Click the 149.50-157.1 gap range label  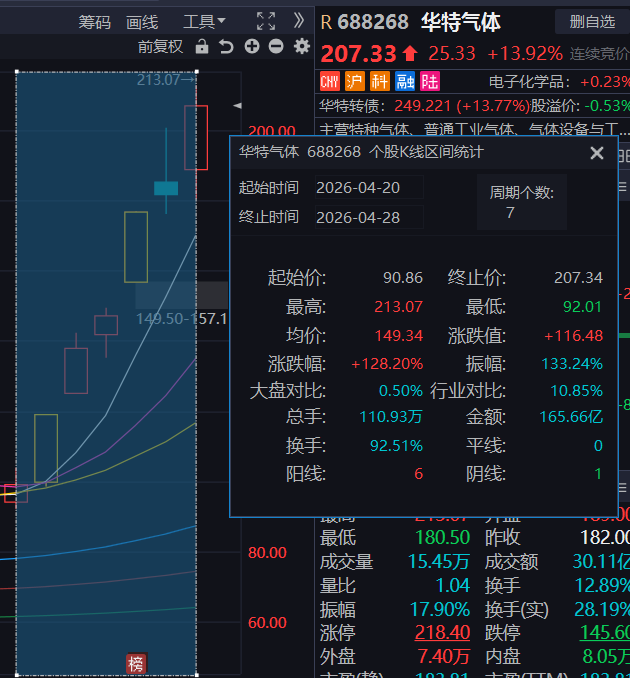[182, 319]
